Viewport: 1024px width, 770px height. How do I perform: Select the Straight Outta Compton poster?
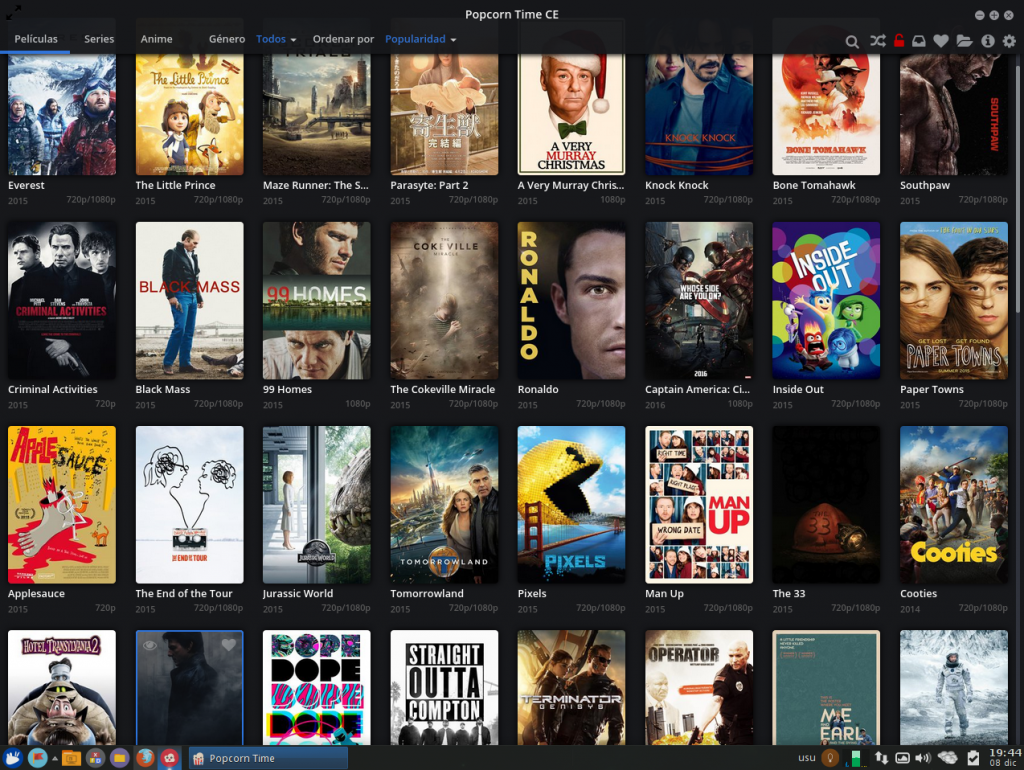tap(444, 687)
